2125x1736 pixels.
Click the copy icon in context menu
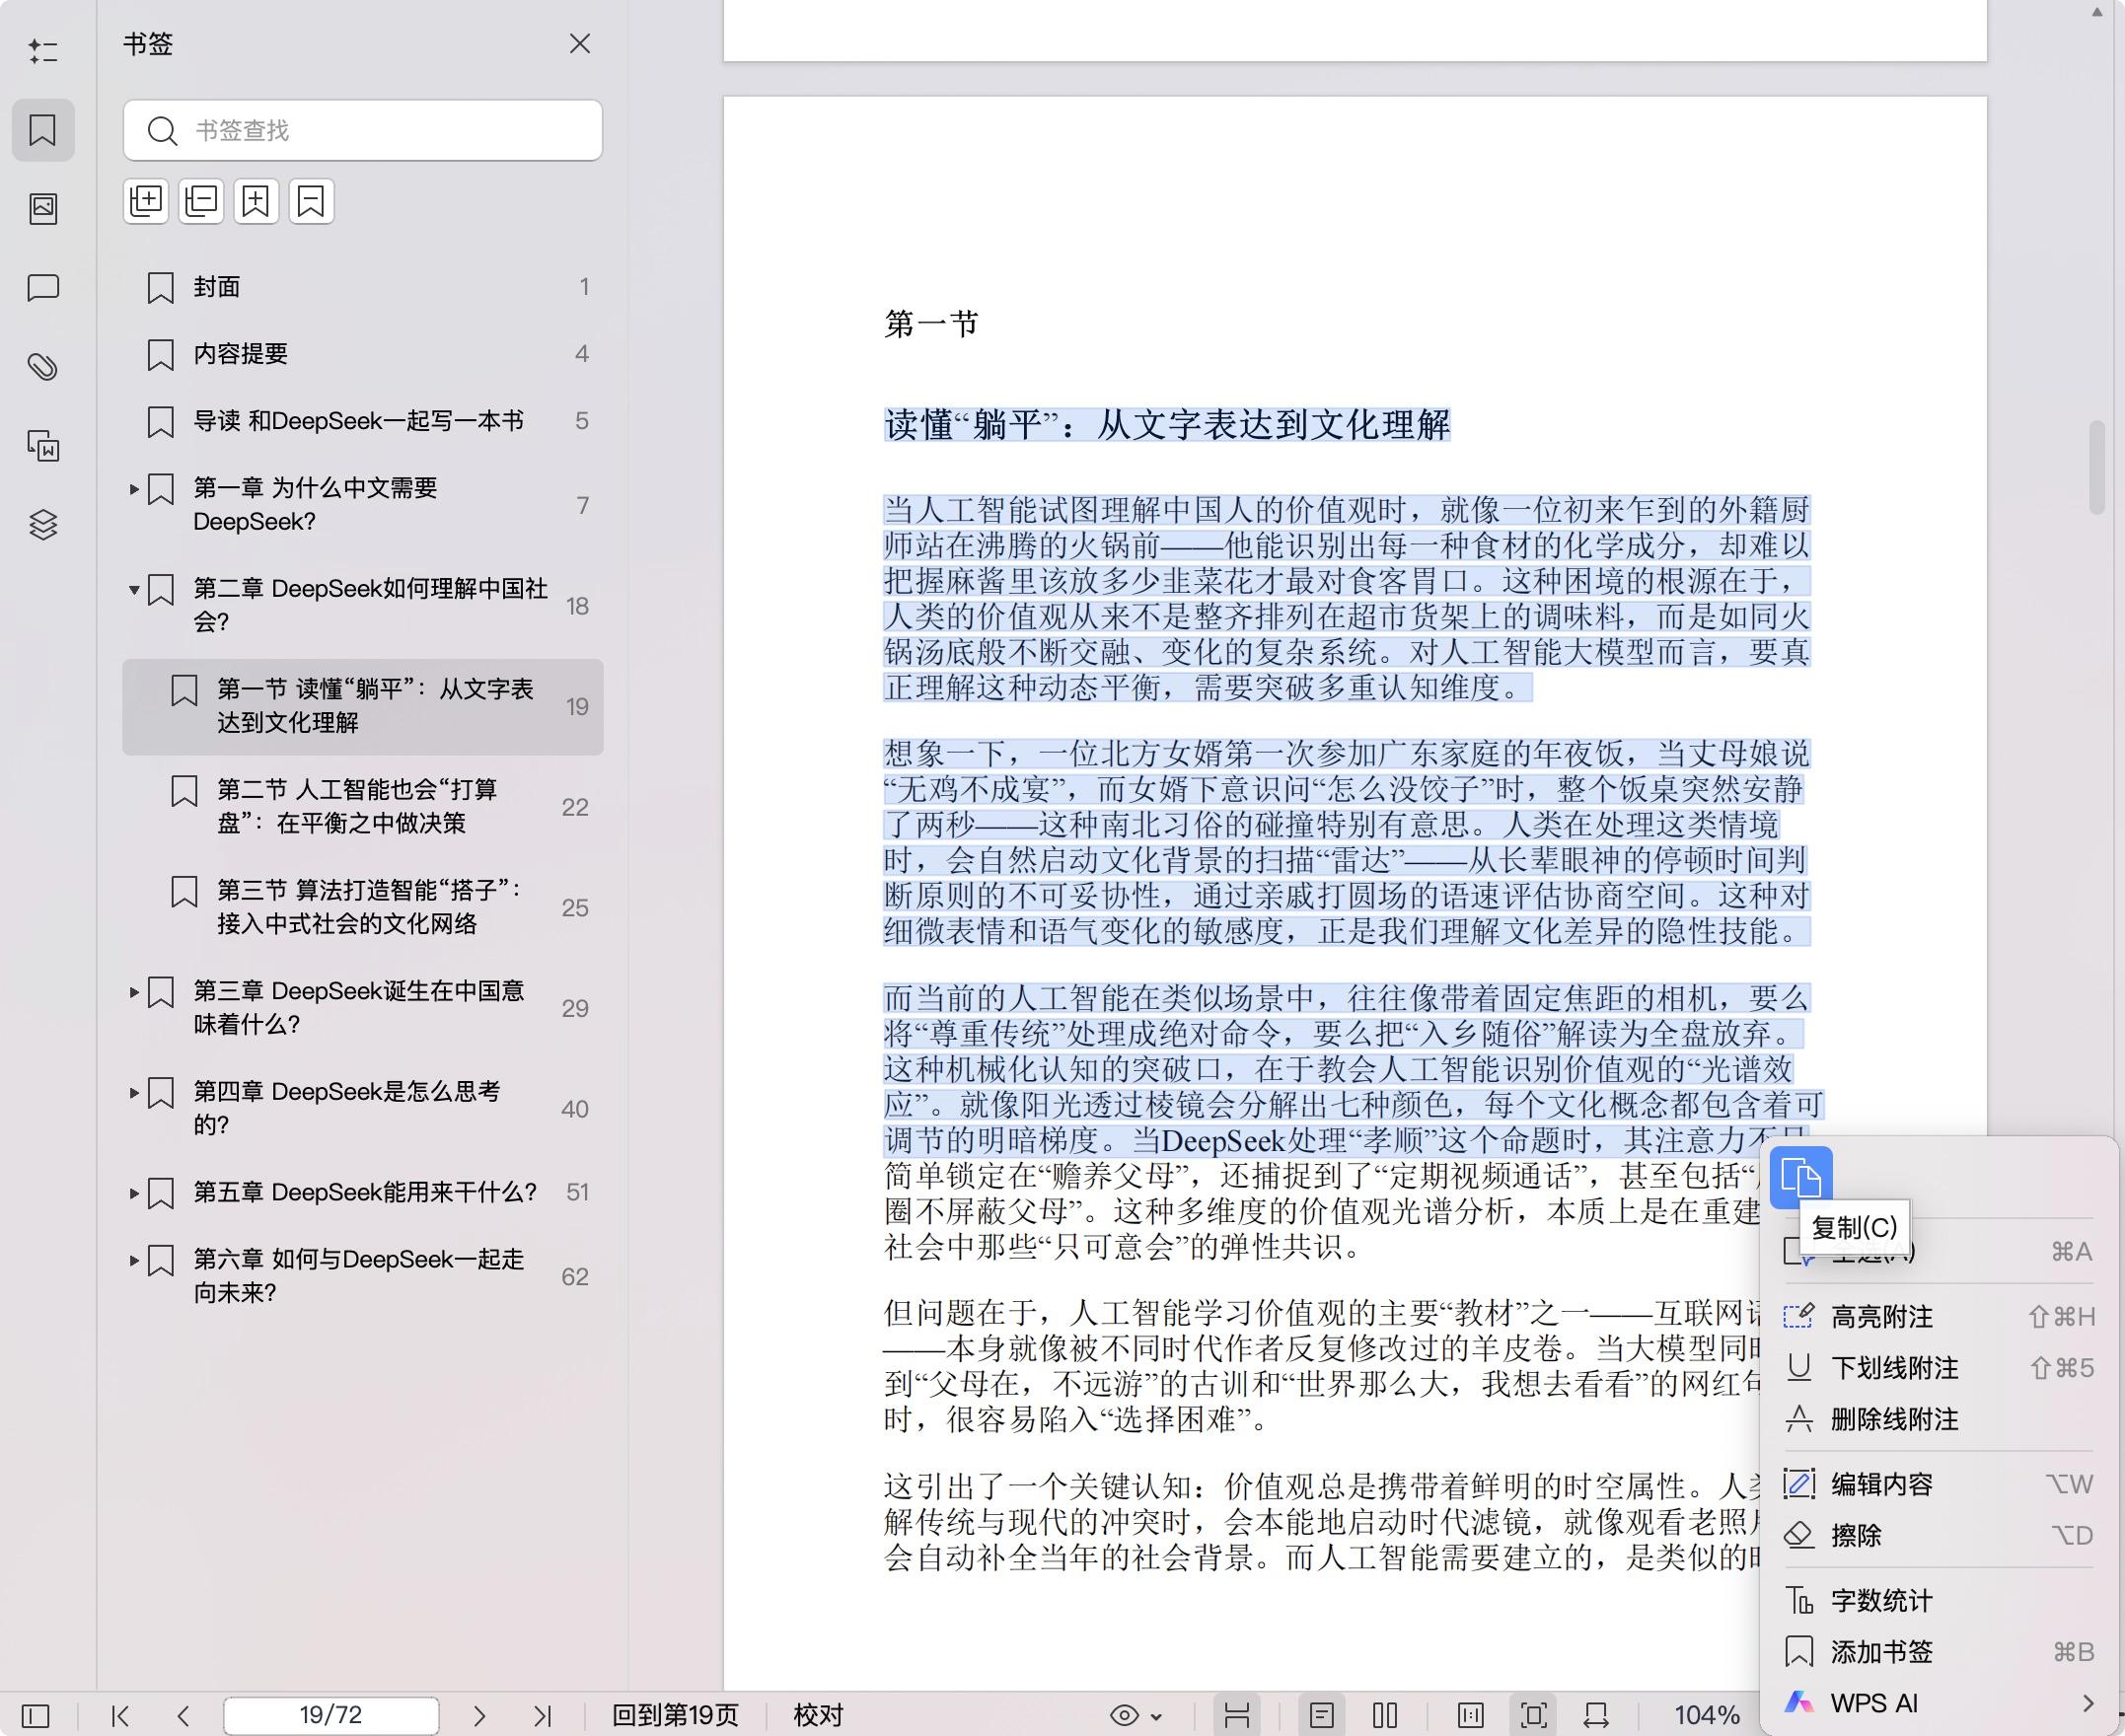point(1801,1177)
